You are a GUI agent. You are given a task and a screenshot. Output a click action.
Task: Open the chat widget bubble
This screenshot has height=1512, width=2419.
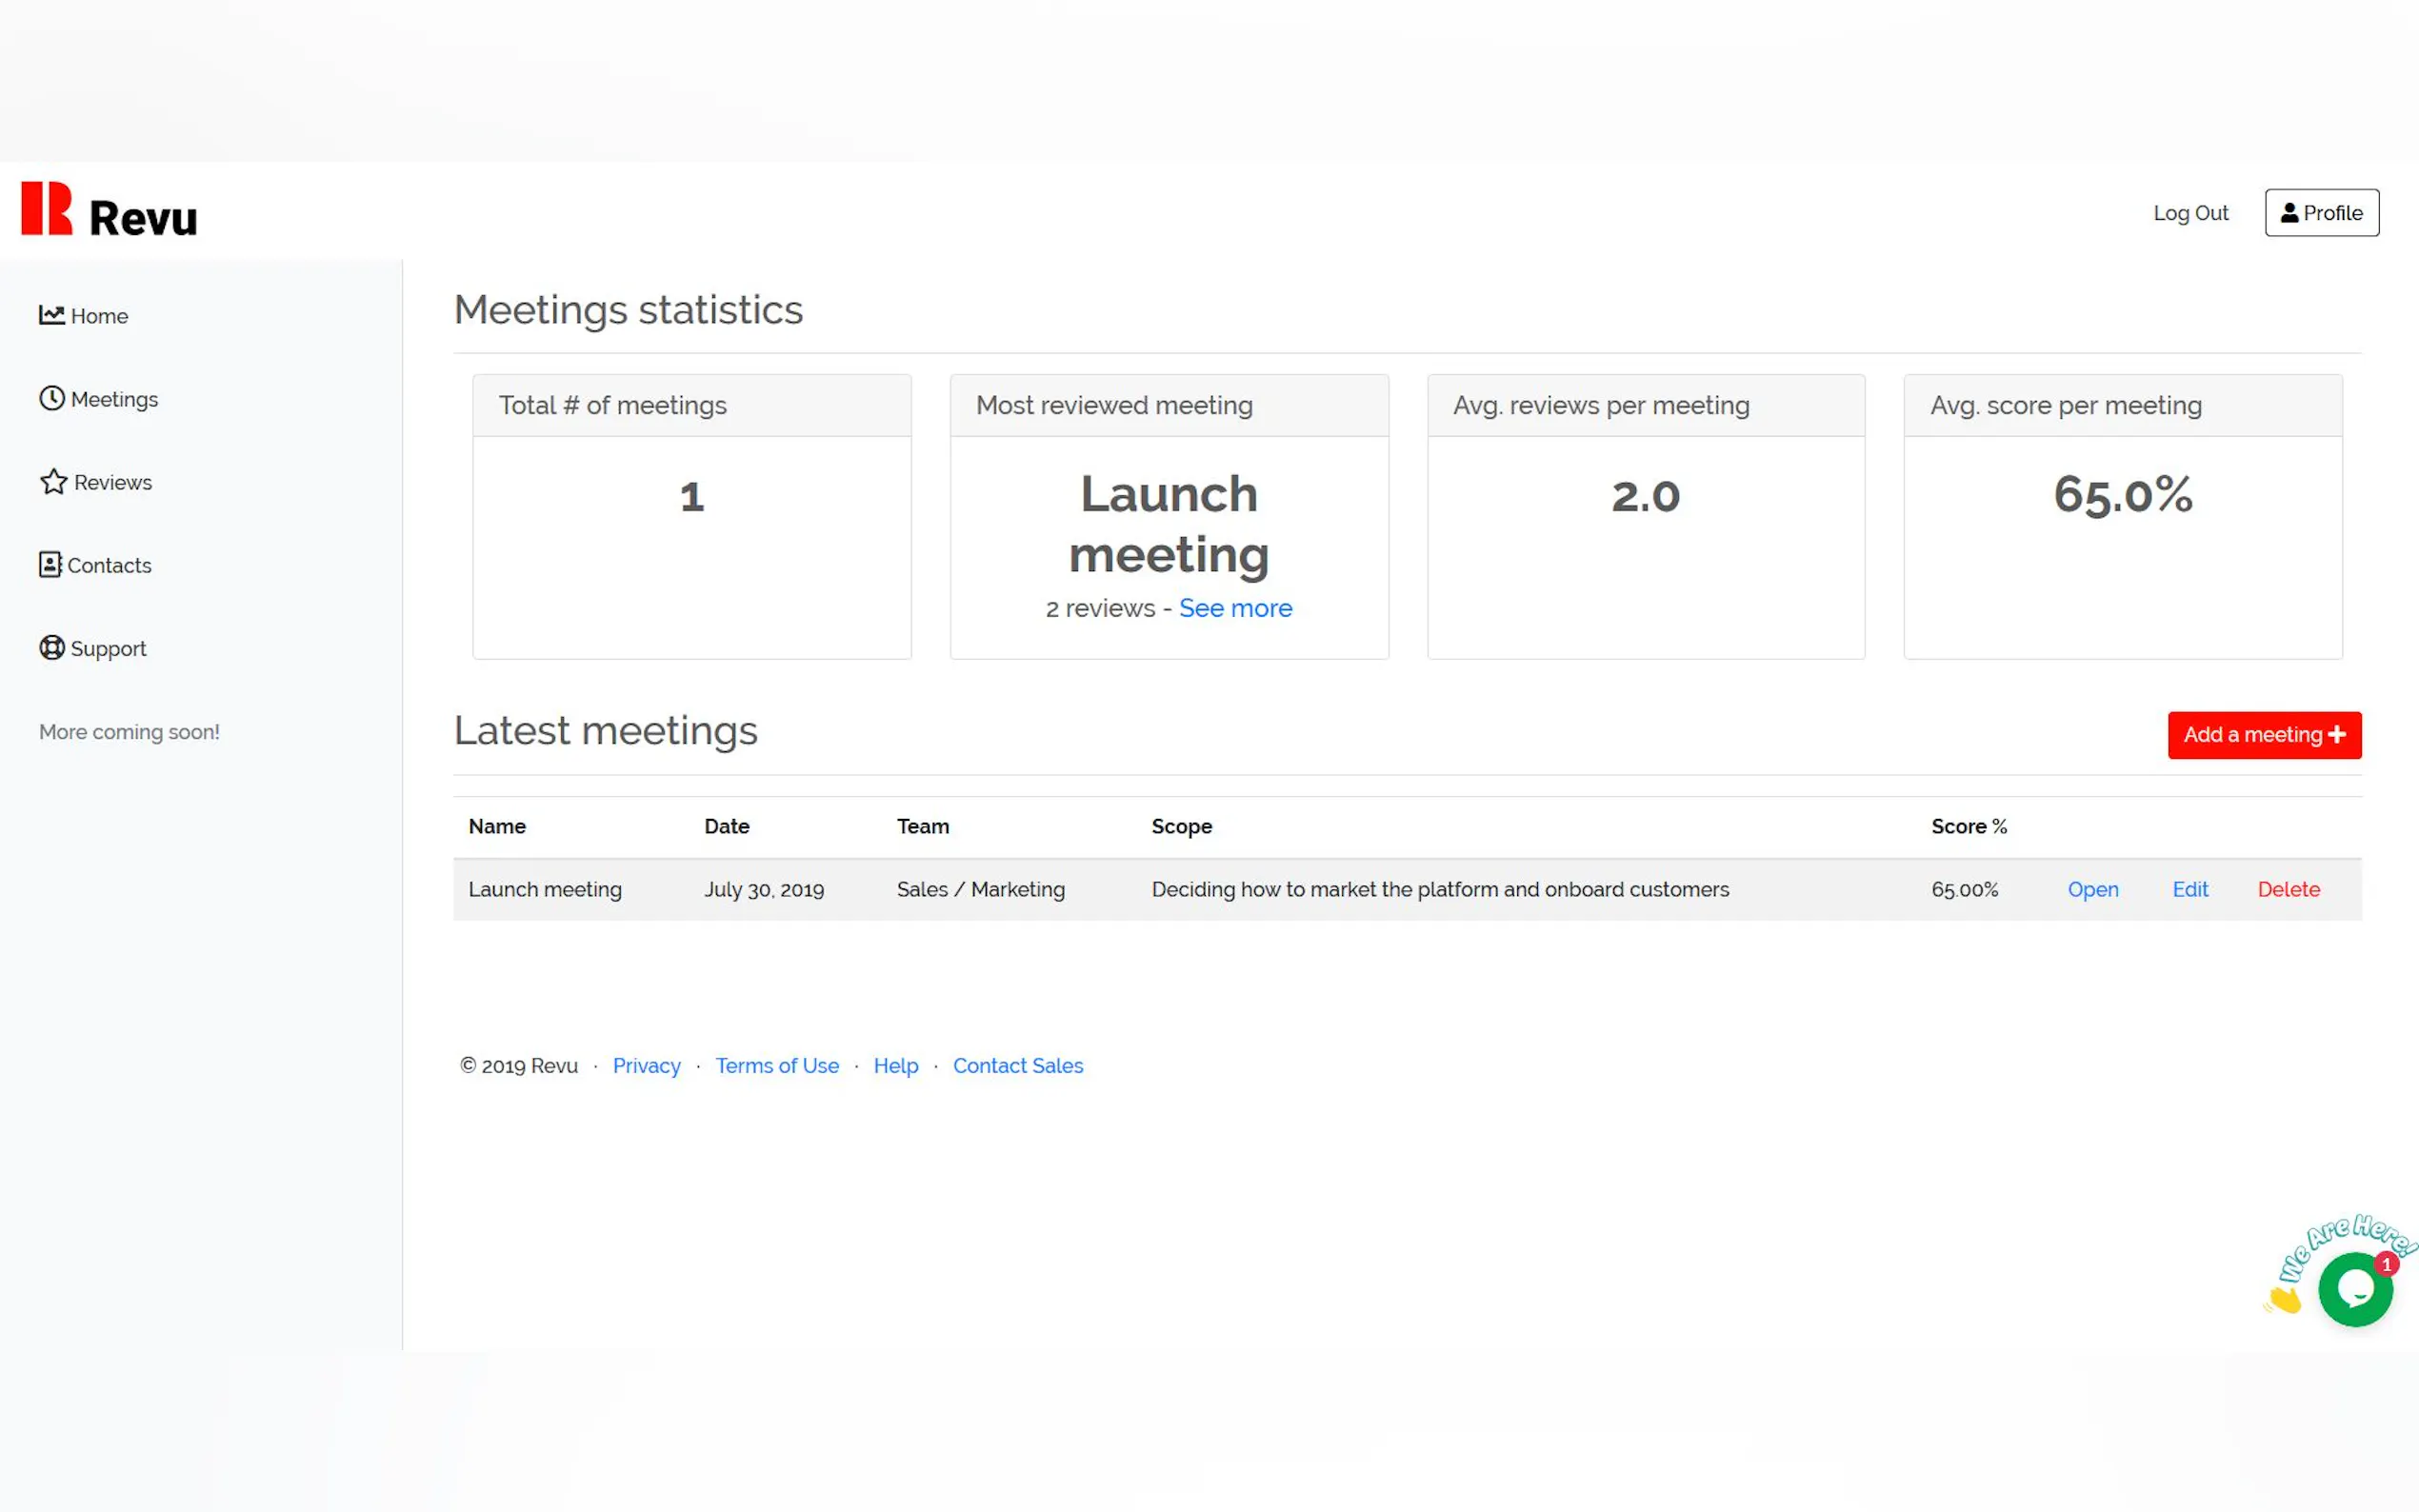(2355, 1290)
